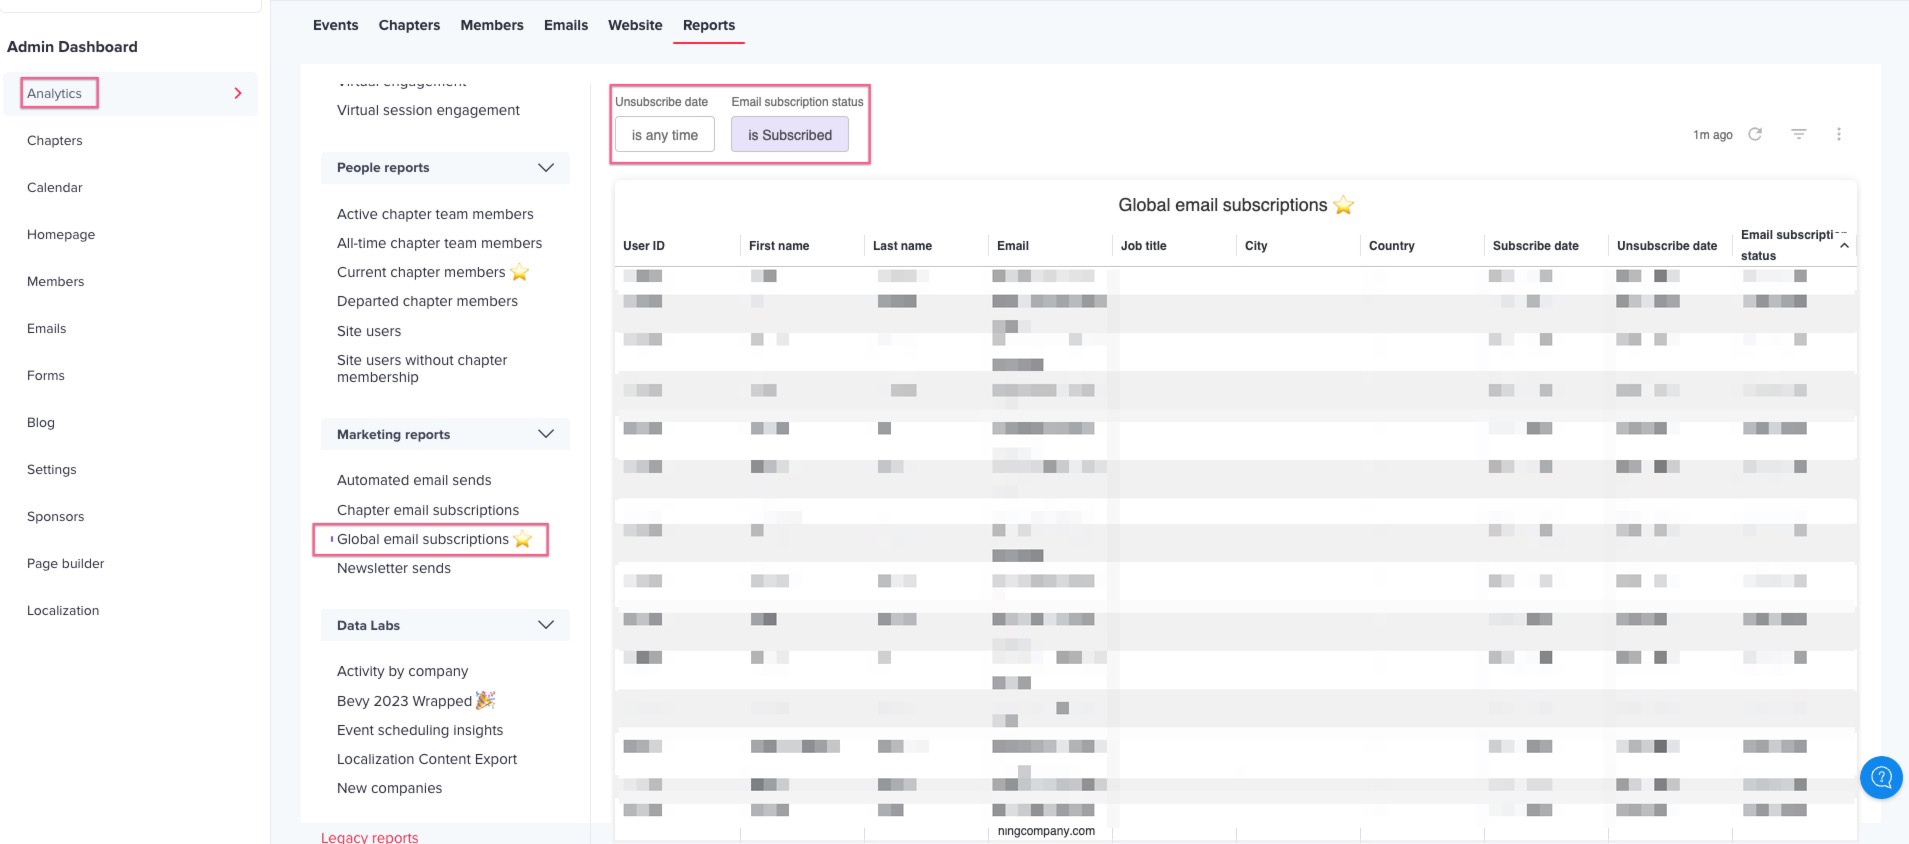Open the filter lines icon
The width and height of the screenshot is (1909, 844).
coord(1798,134)
